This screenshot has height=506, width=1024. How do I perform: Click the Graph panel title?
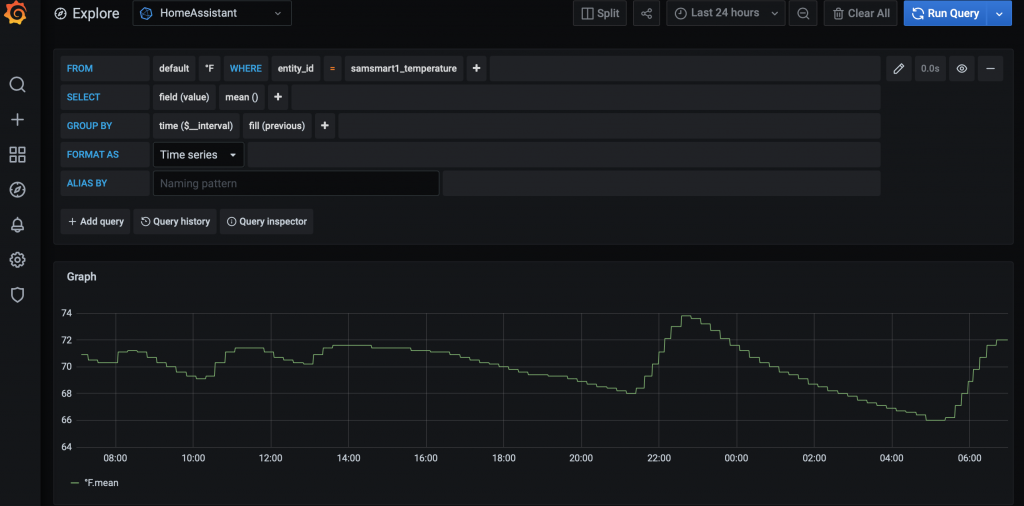coord(82,277)
